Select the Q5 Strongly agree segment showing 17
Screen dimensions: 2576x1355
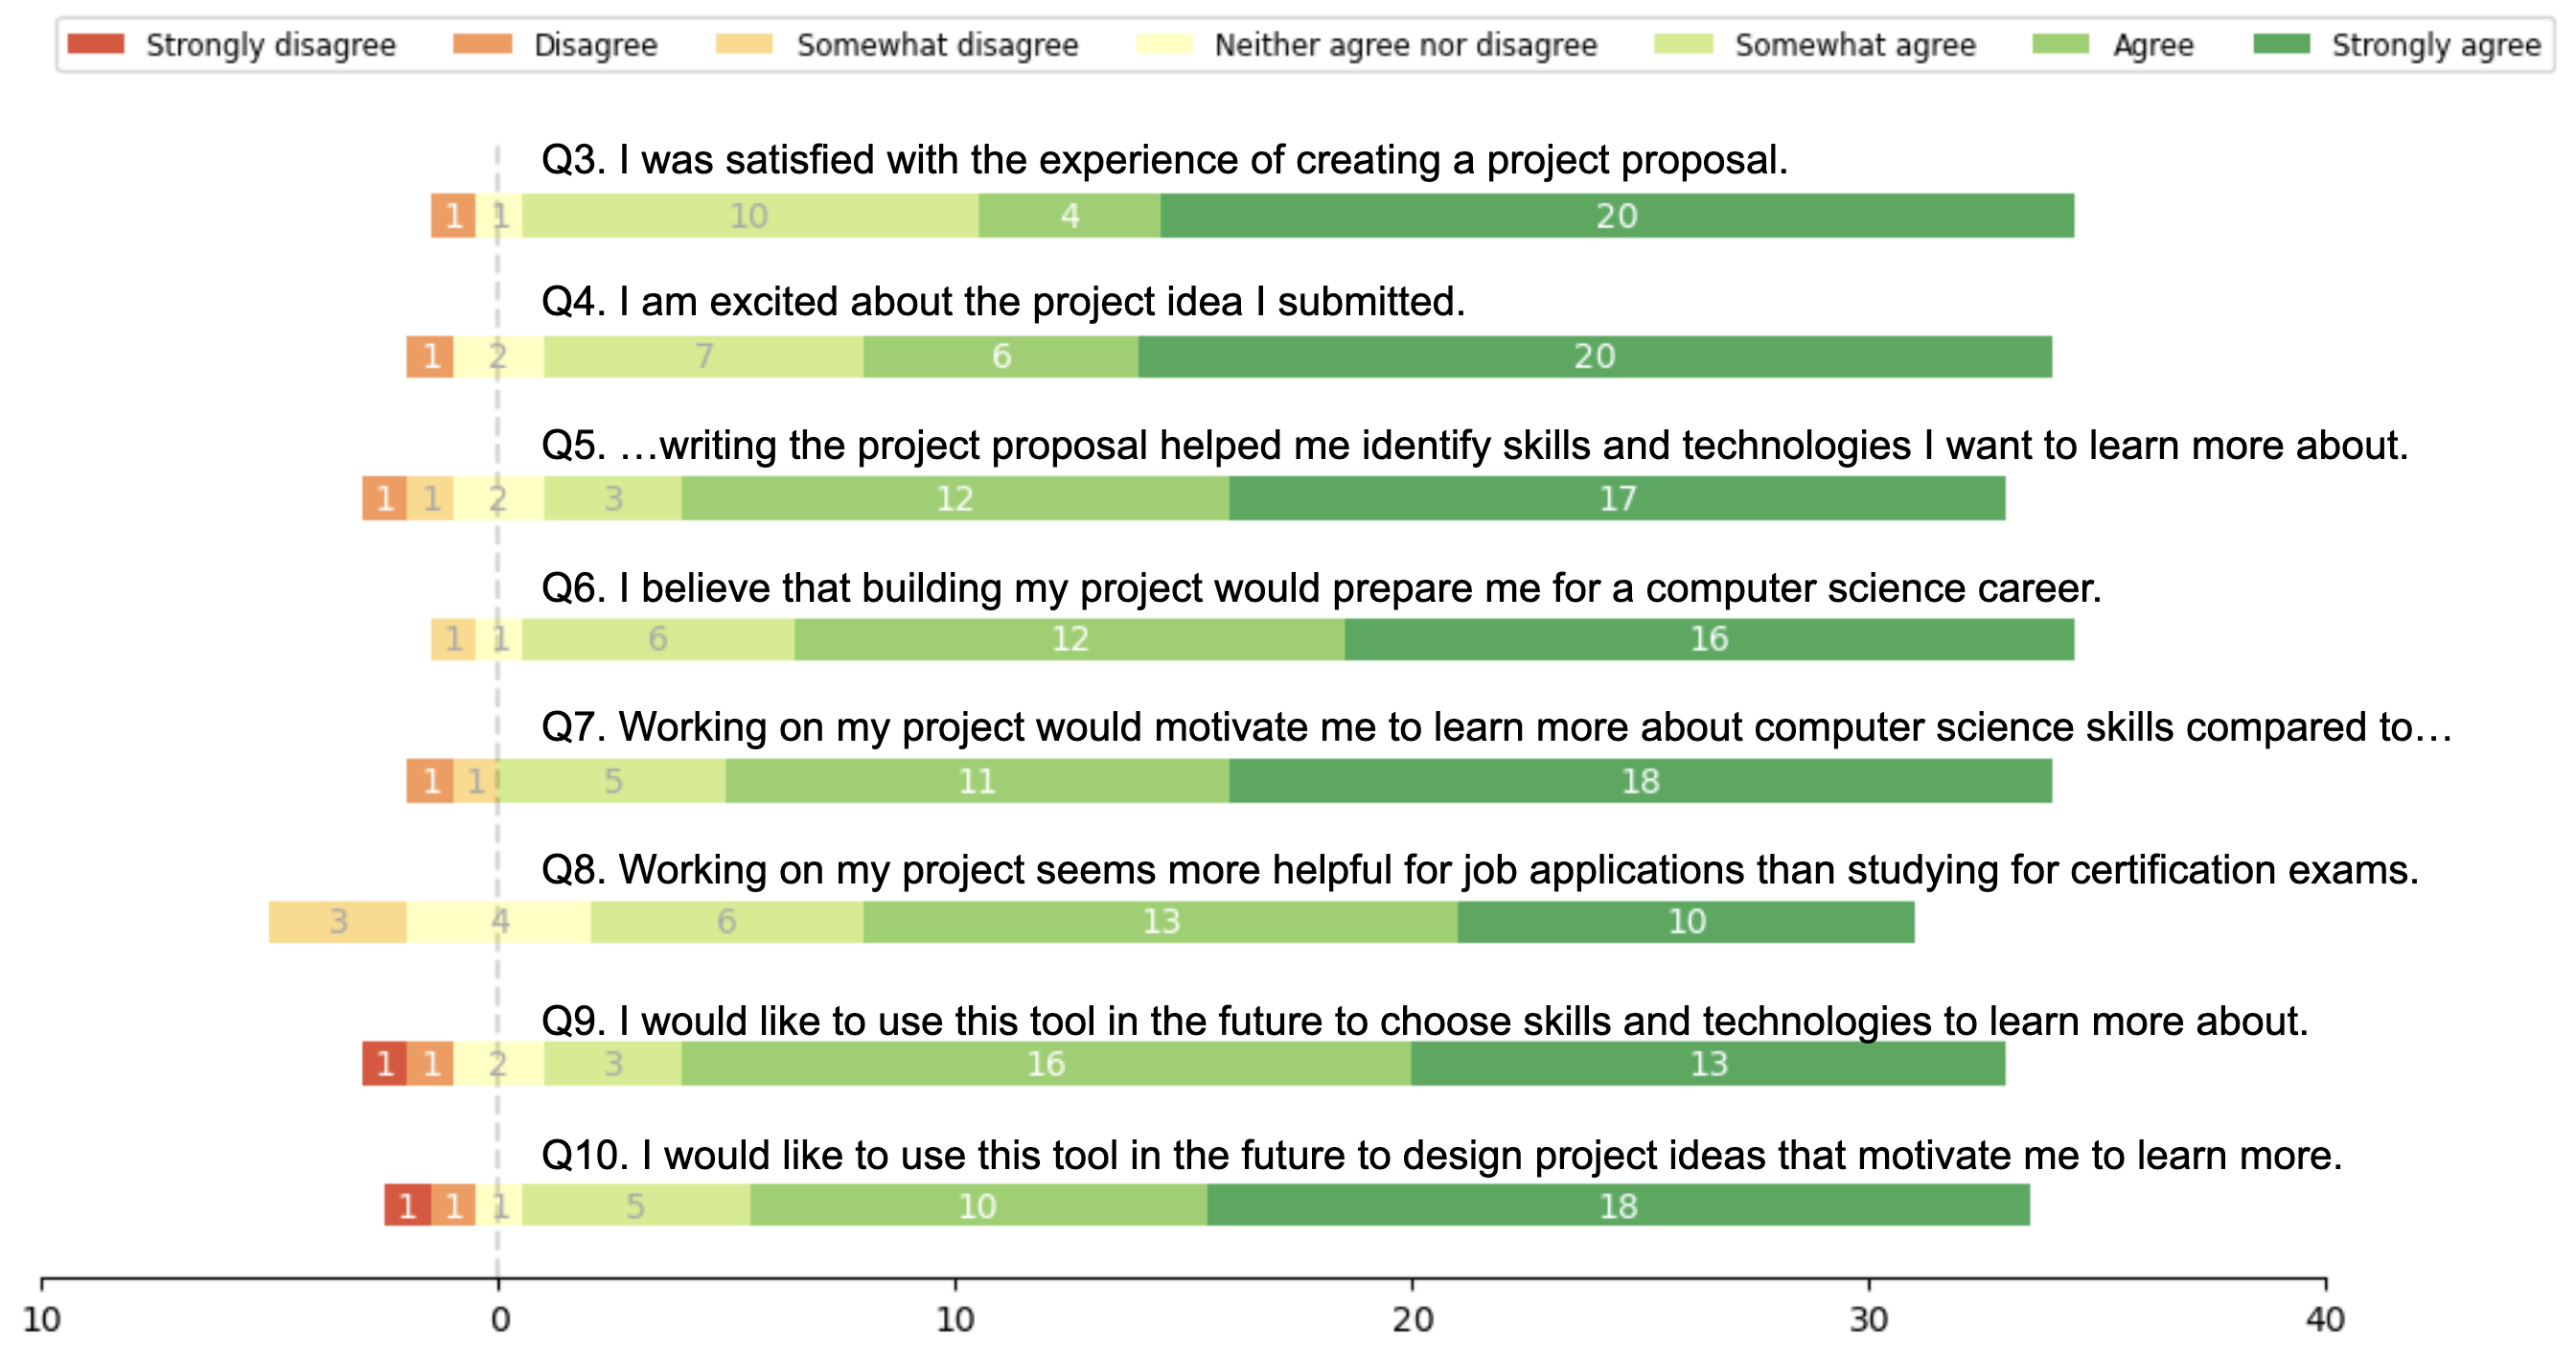[x=1616, y=498]
